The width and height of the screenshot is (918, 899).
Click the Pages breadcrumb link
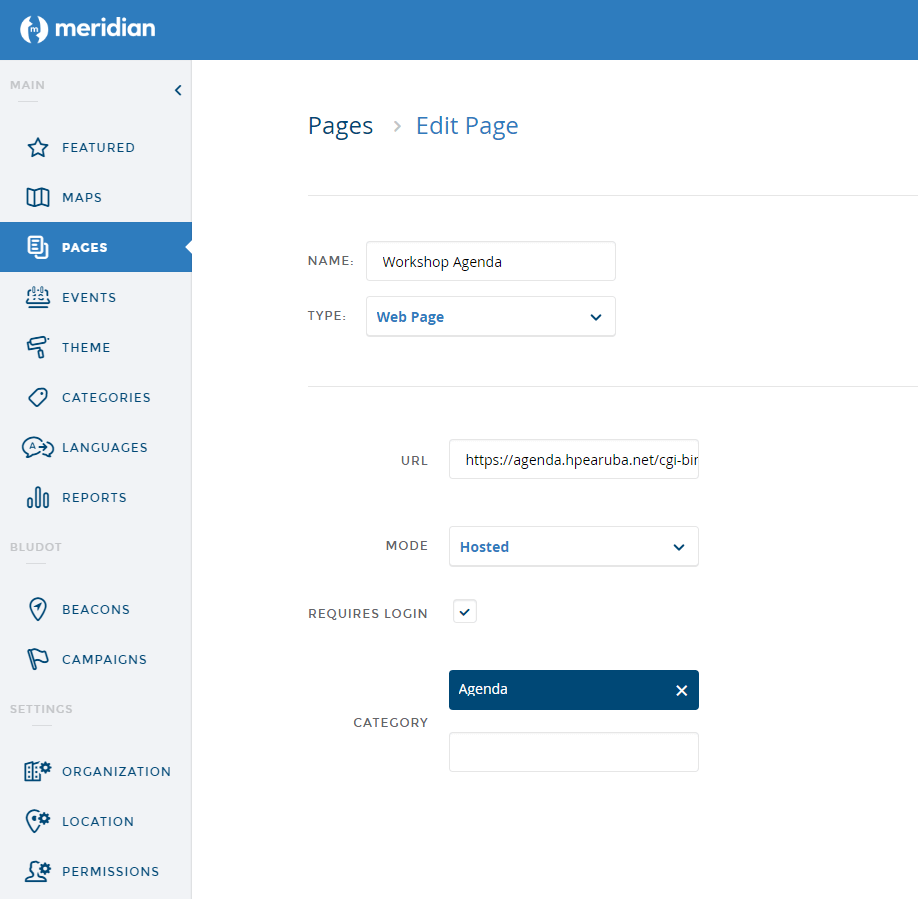(340, 126)
